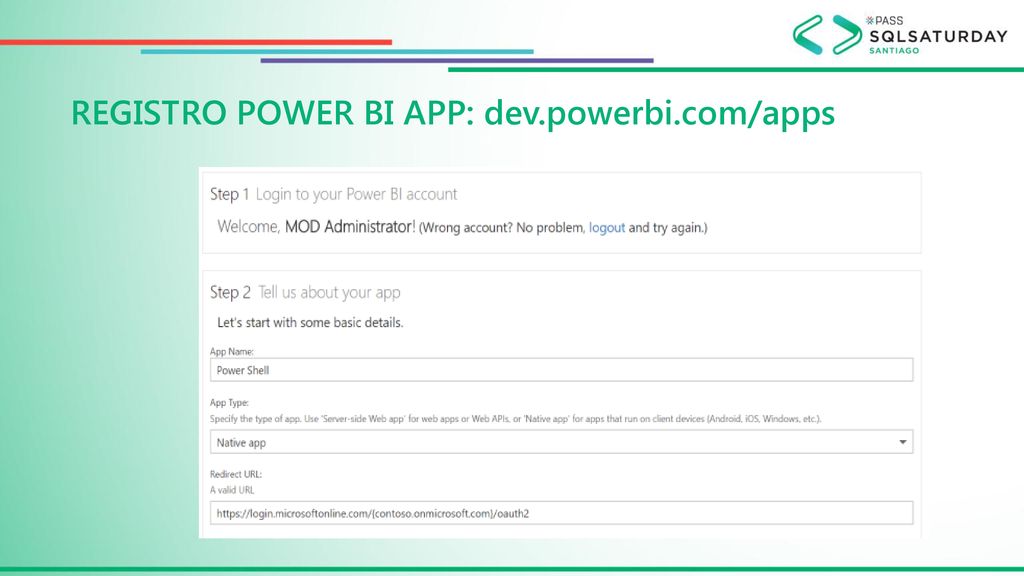The height and width of the screenshot is (576, 1024).
Task: Click the app type description text
Action: tap(515, 419)
